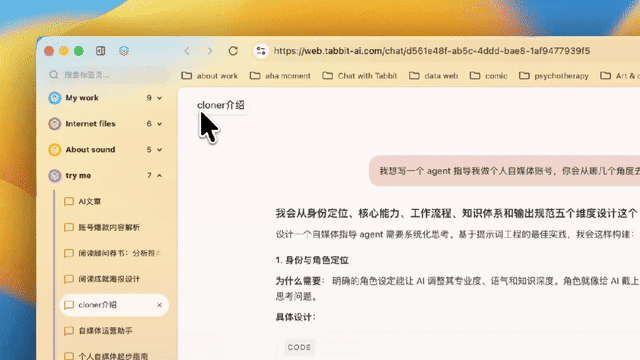Viewport: 640px width, 360px height.
Task: Click folder icon of about work bookmark
Action: pyautogui.click(x=187, y=76)
